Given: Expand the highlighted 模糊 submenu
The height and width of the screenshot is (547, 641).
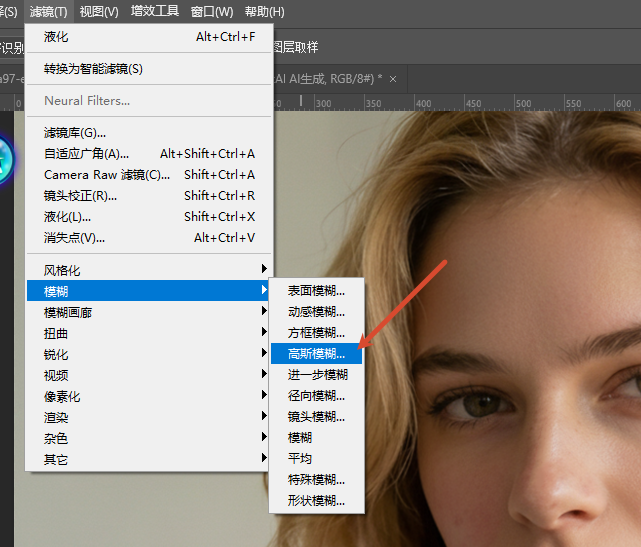Looking at the screenshot, I should click(x=148, y=291).
